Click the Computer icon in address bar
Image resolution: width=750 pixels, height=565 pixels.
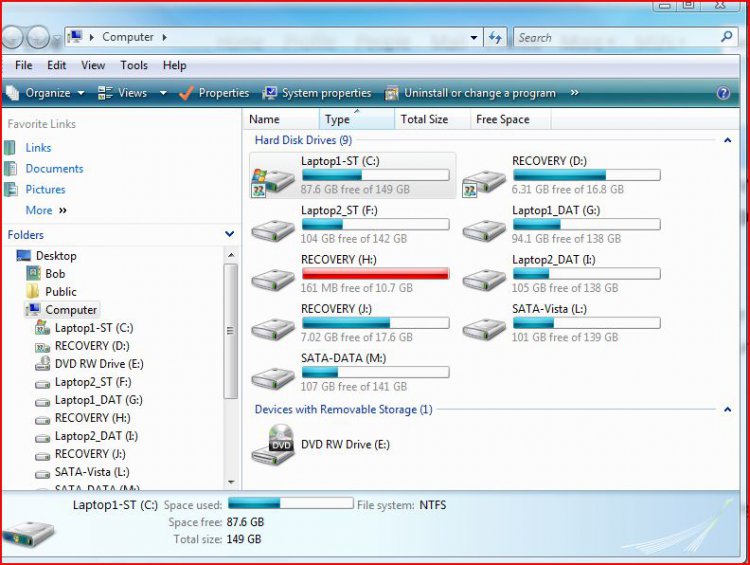pos(74,36)
